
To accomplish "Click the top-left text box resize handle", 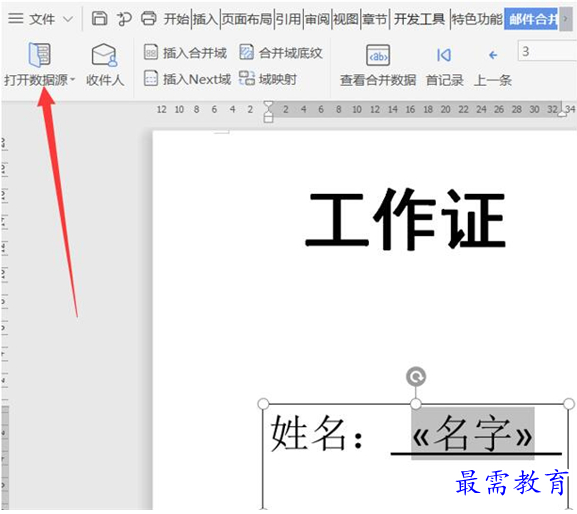I will click(263, 404).
